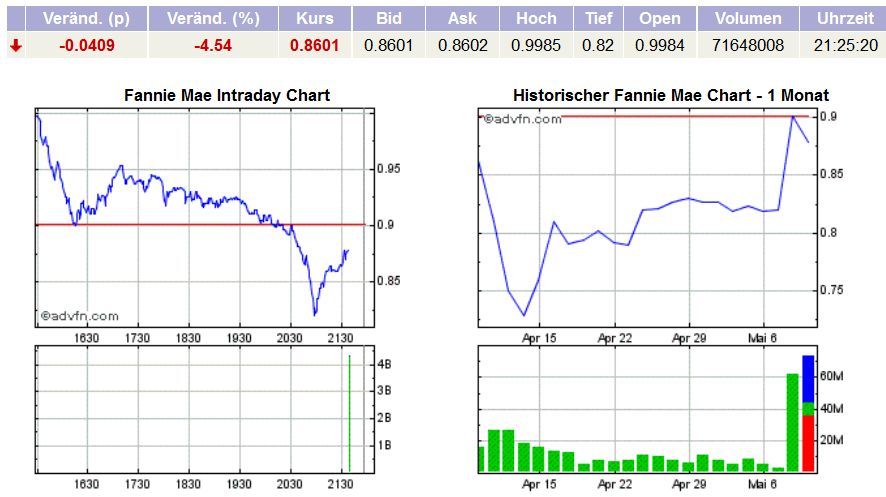Click the 60M label on monthly volume axis
Image resolution: width=886 pixels, height=497 pixels.
coord(832,376)
